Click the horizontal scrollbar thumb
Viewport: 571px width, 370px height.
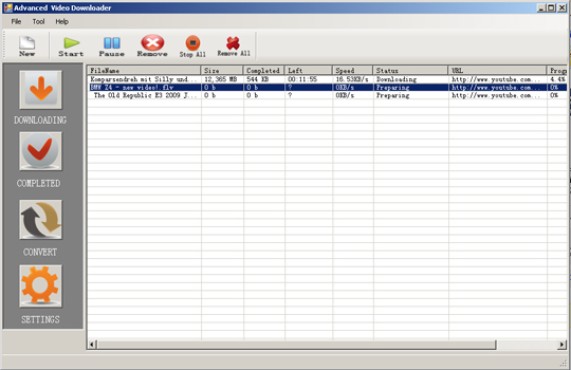point(296,344)
